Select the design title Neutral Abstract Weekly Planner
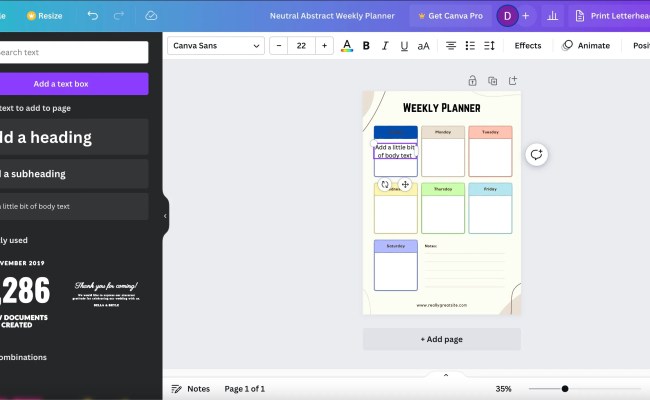Image resolution: width=650 pixels, height=400 pixels. 332,16
